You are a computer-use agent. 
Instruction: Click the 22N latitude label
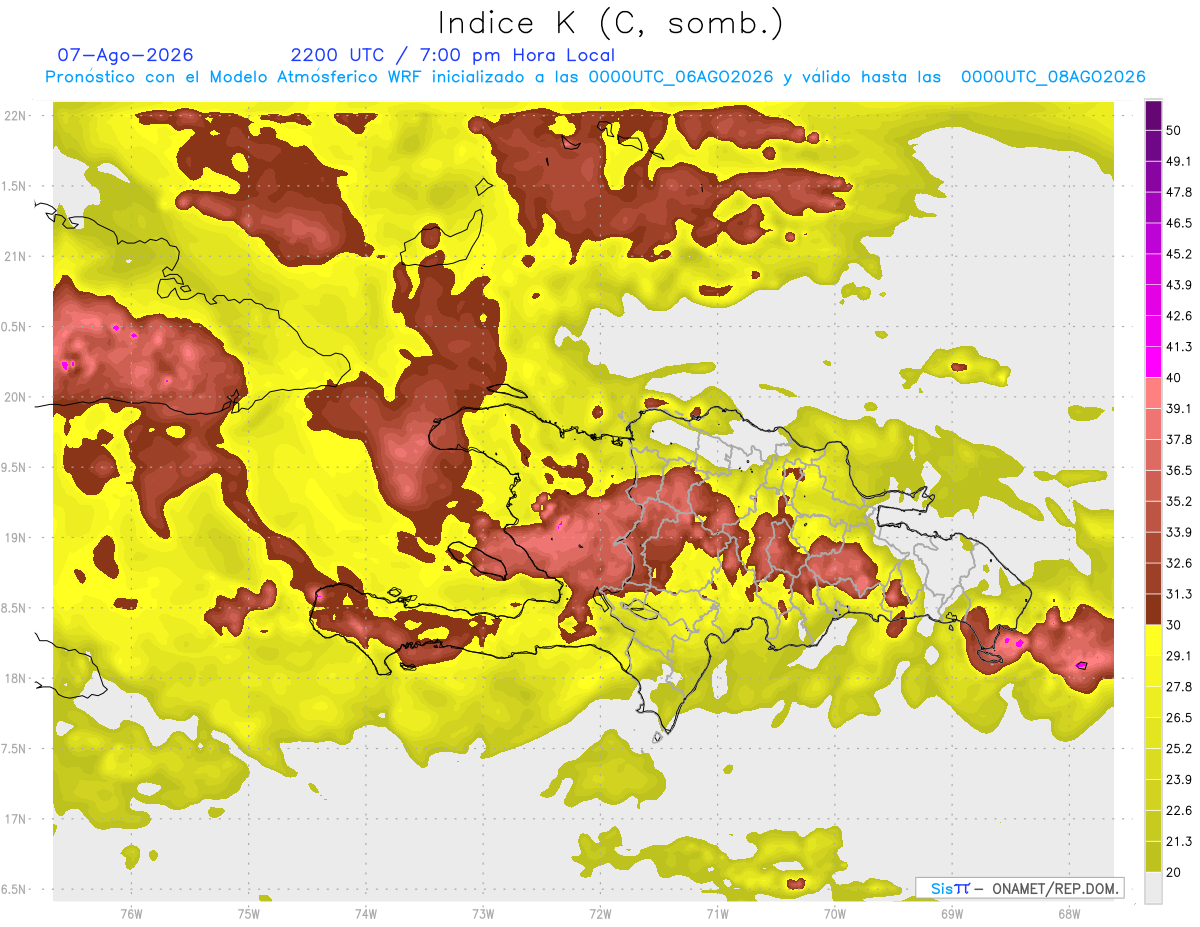pos(17,116)
